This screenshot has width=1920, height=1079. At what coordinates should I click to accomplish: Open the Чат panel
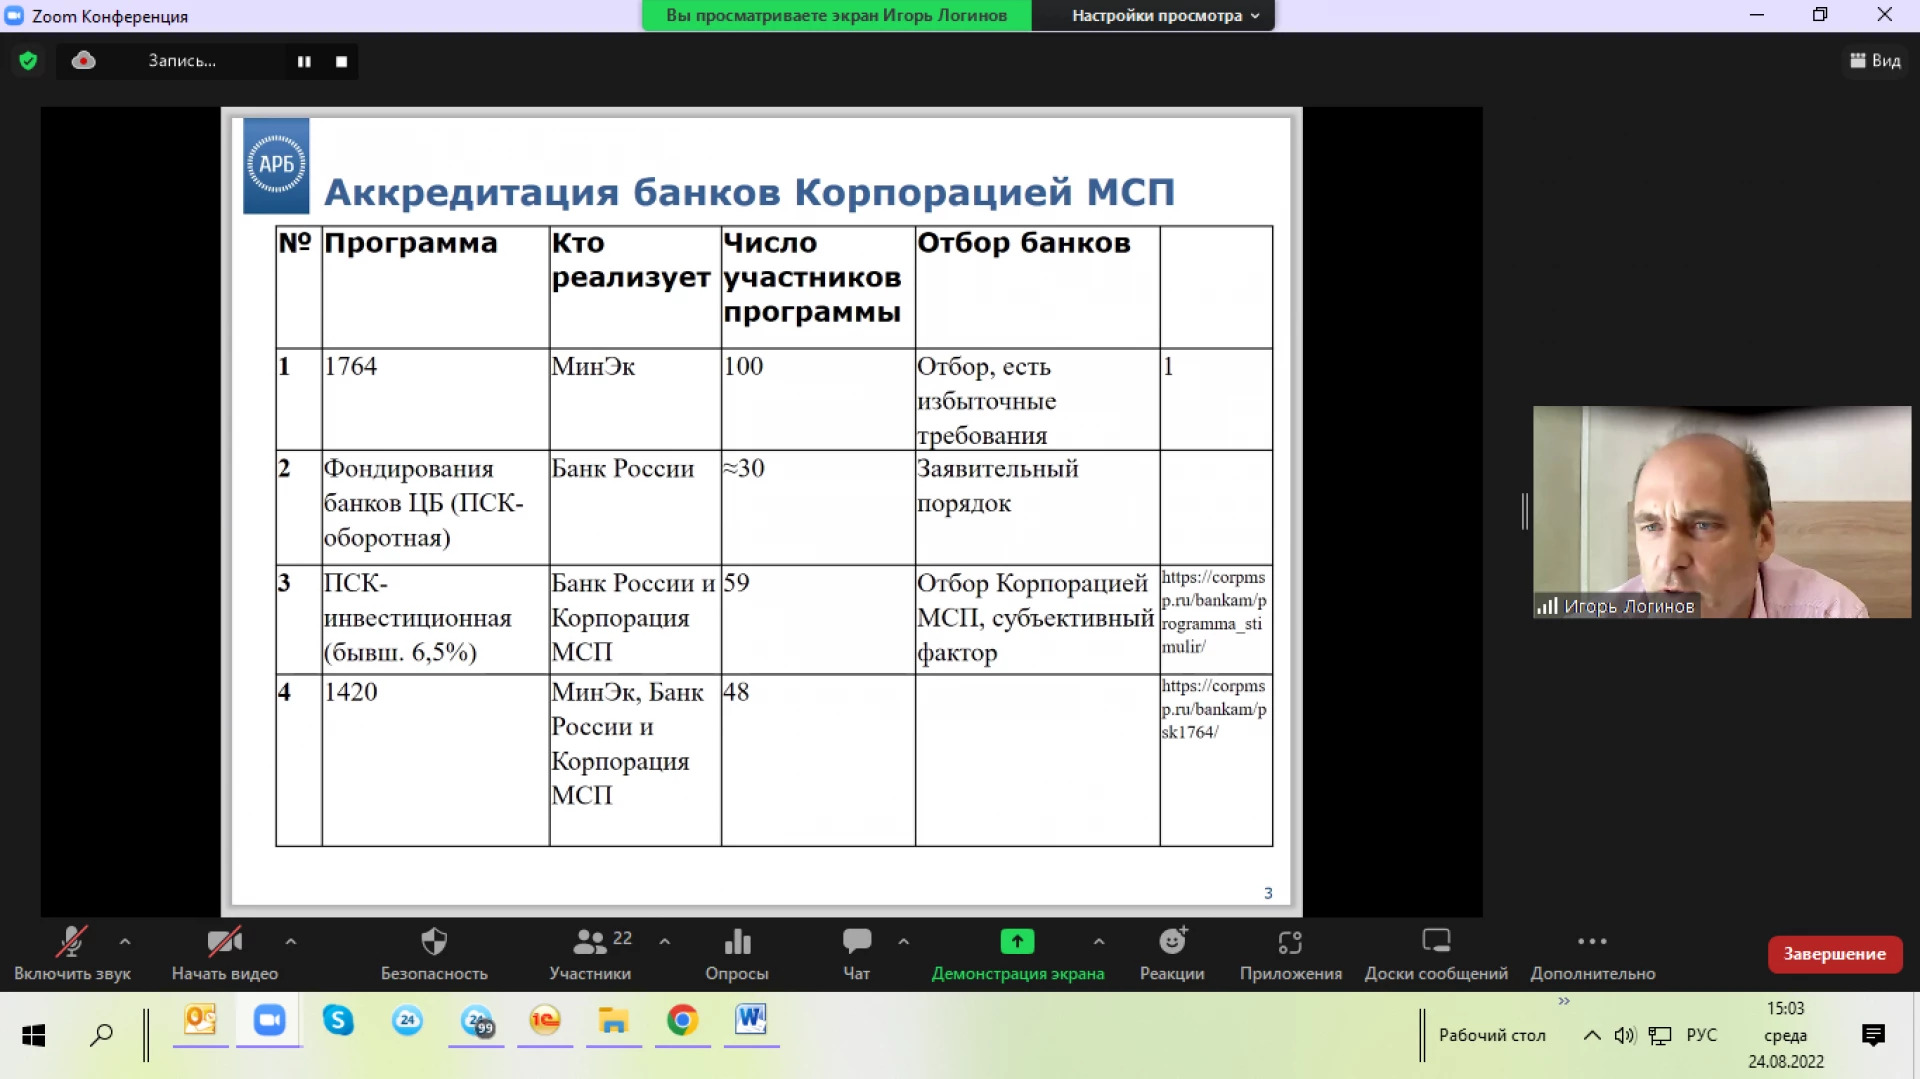click(857, 953)
